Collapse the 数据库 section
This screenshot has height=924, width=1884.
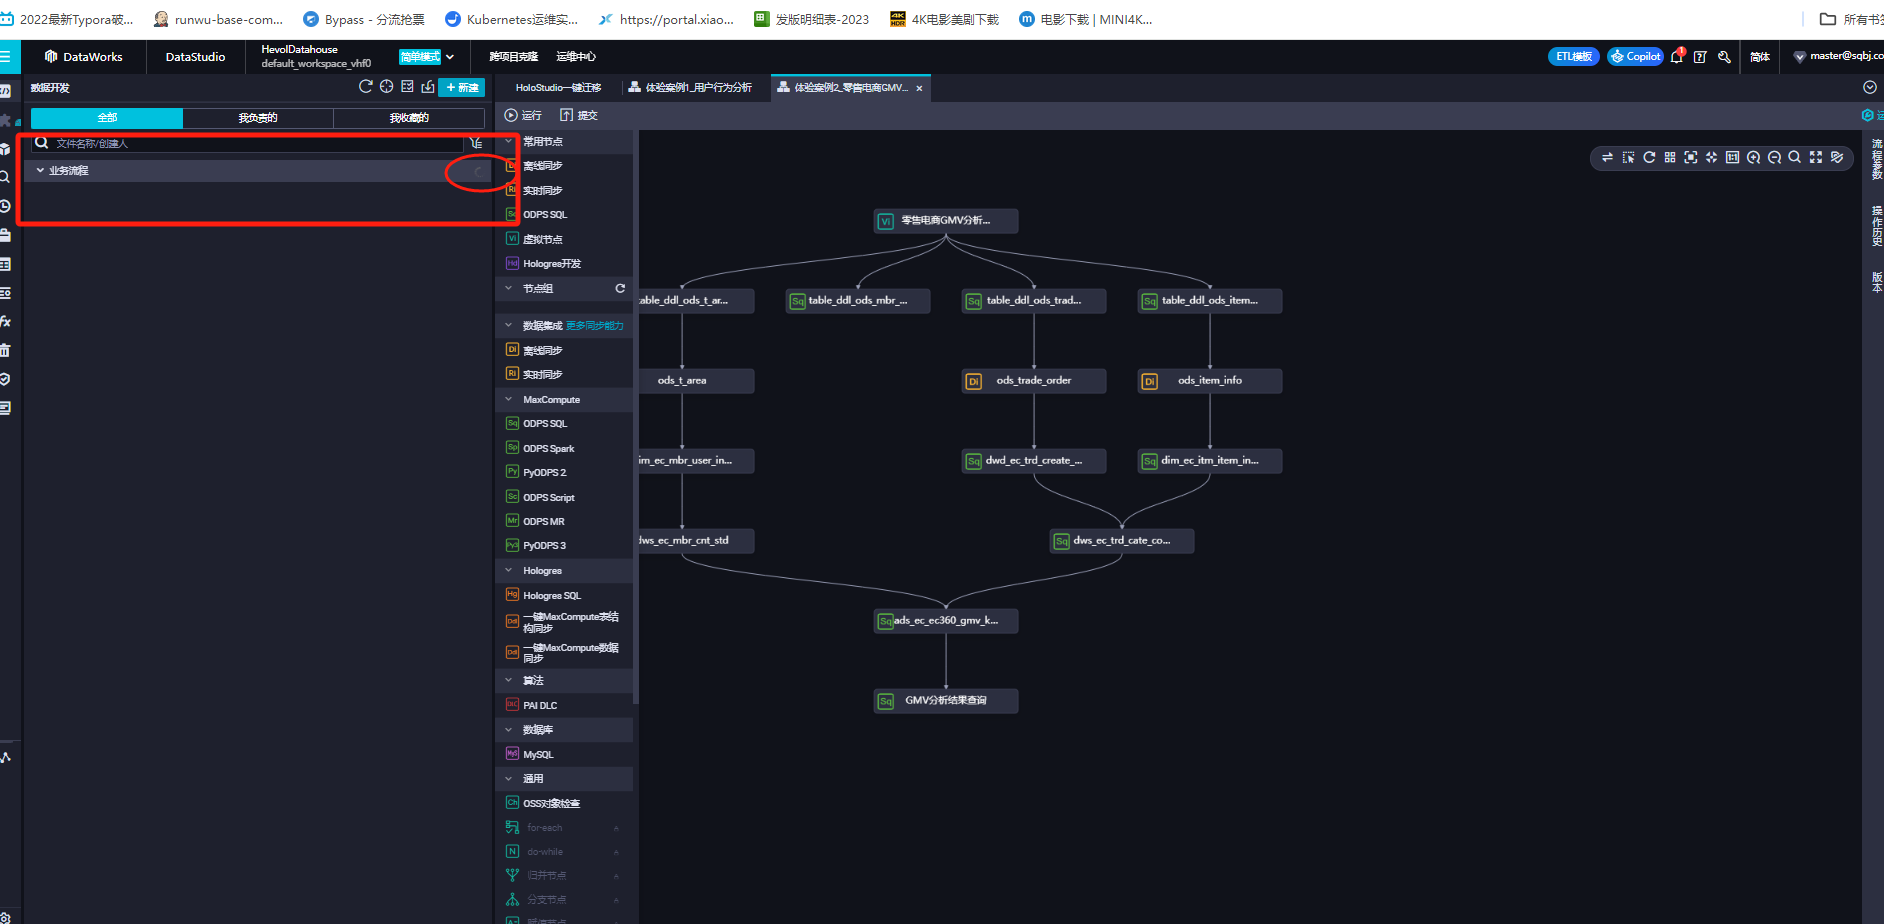point(508,729)
